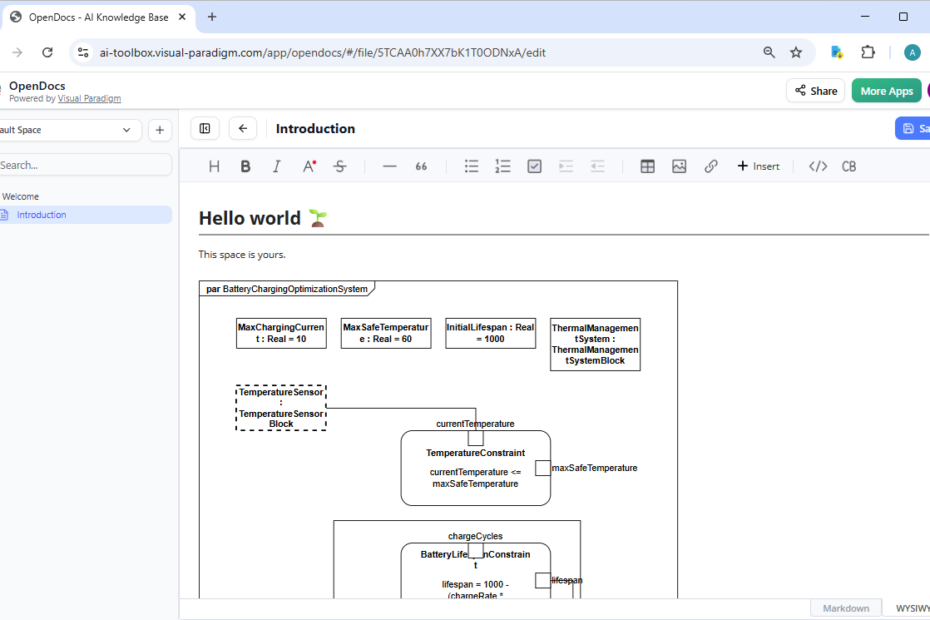930x620 pixels.
Task: Open the Insert menu
Action: (758, 166)
